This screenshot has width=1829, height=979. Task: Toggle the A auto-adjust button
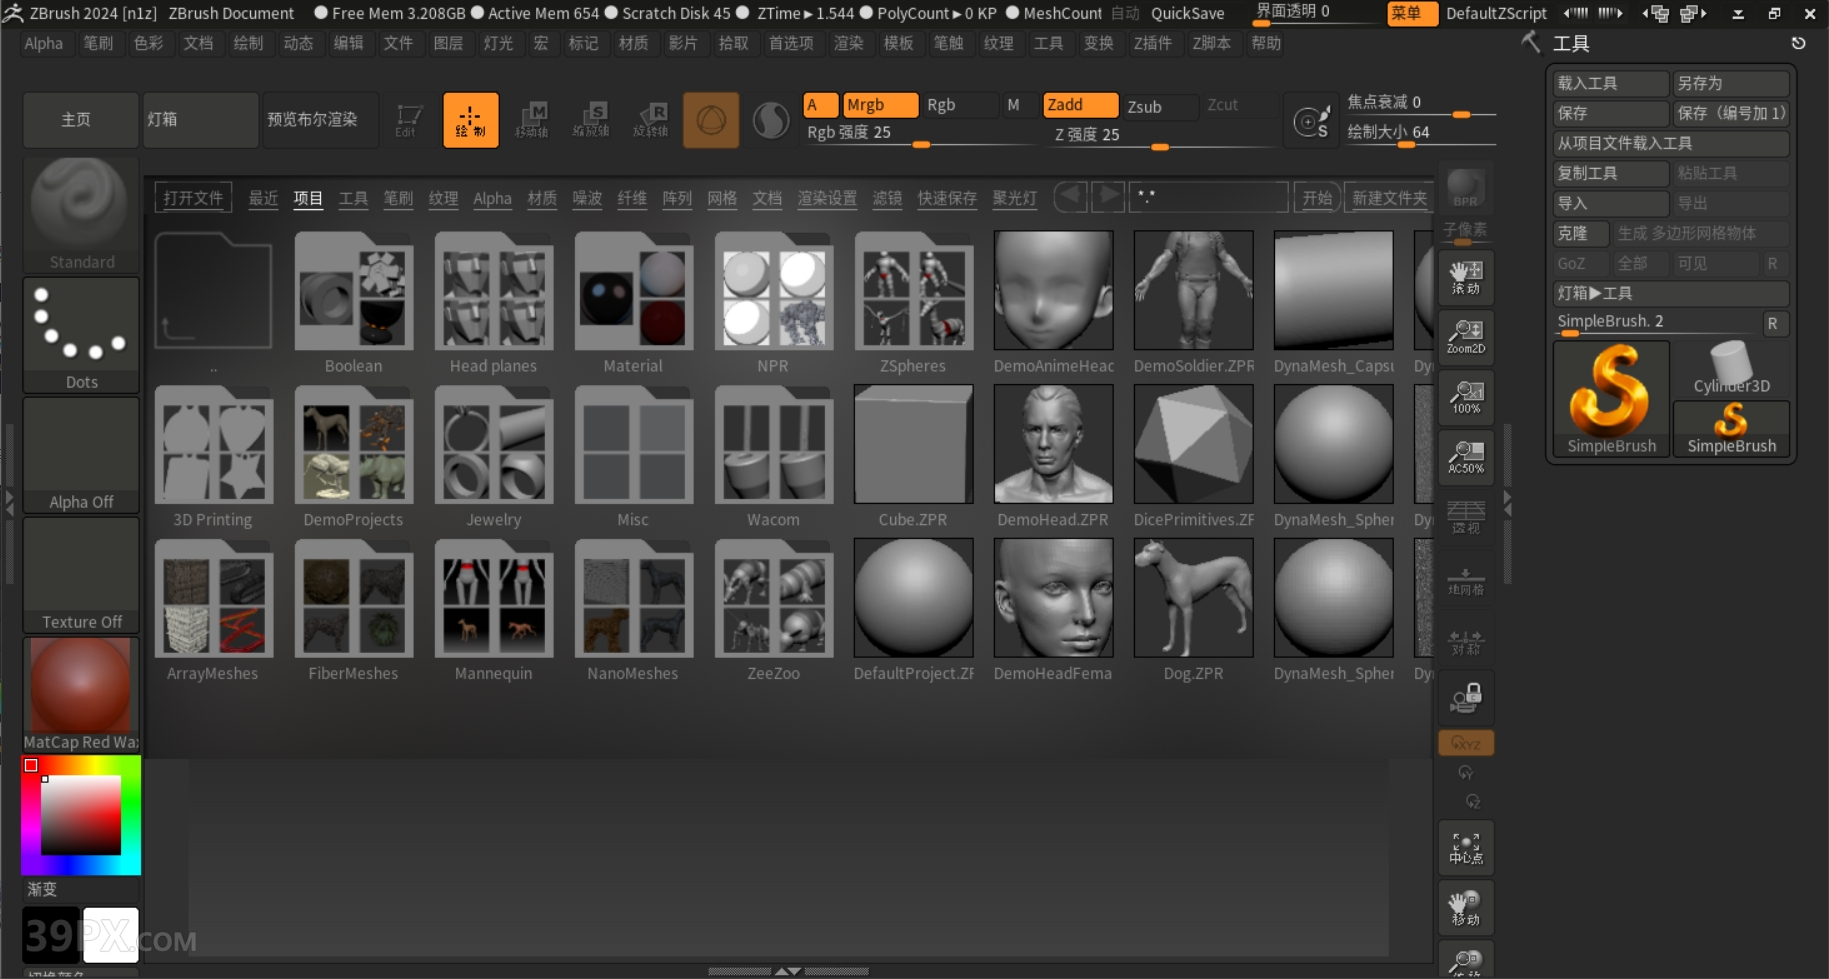(820, 105)
